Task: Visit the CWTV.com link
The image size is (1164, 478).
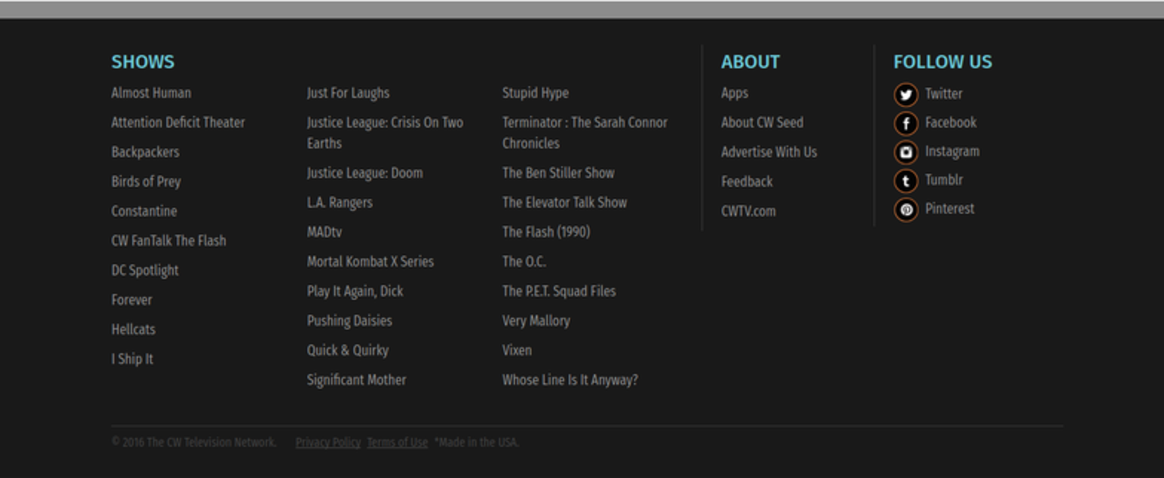Action: 748,212
